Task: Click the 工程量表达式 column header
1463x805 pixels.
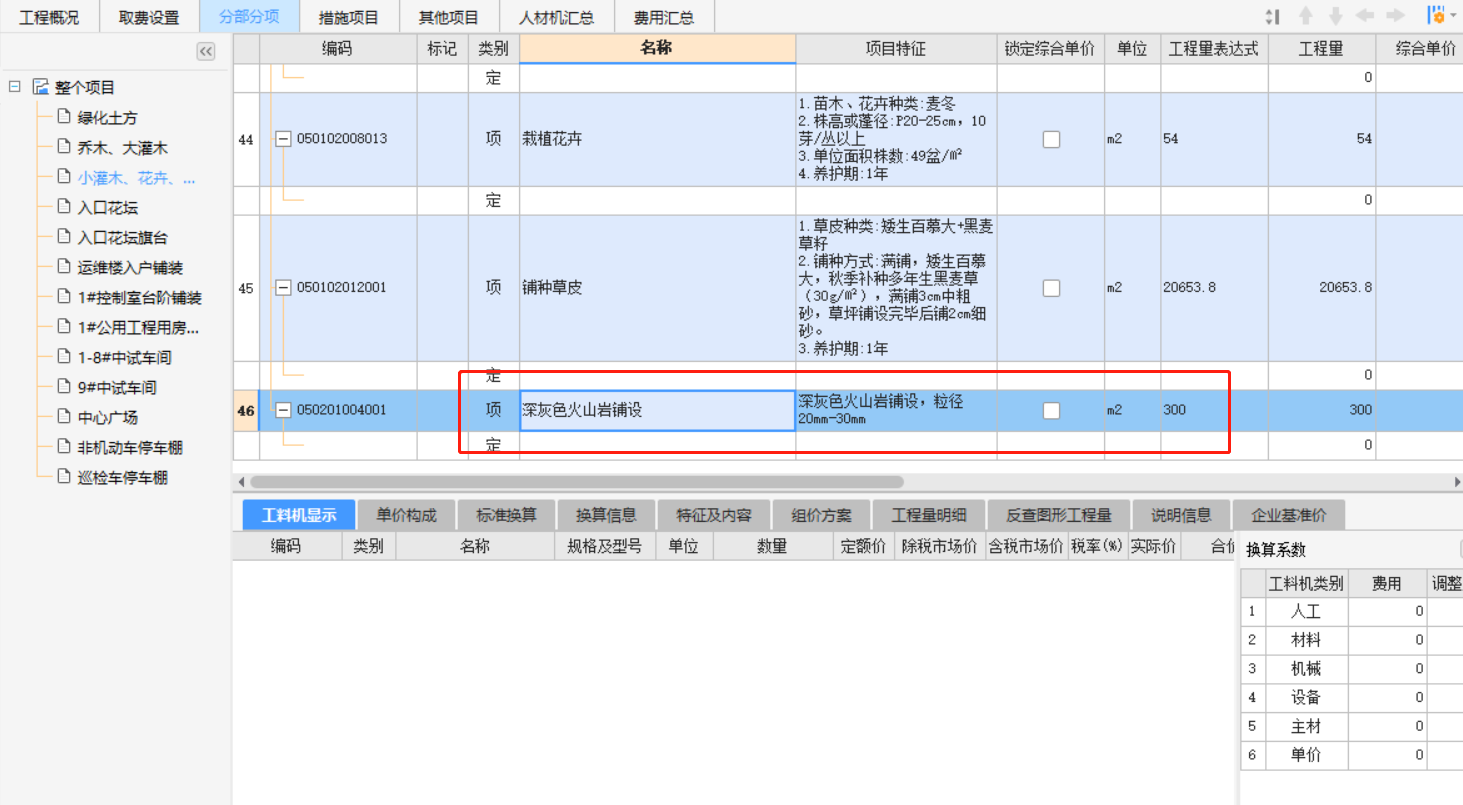Action: pyautogui.click(x=1214, y=48)
